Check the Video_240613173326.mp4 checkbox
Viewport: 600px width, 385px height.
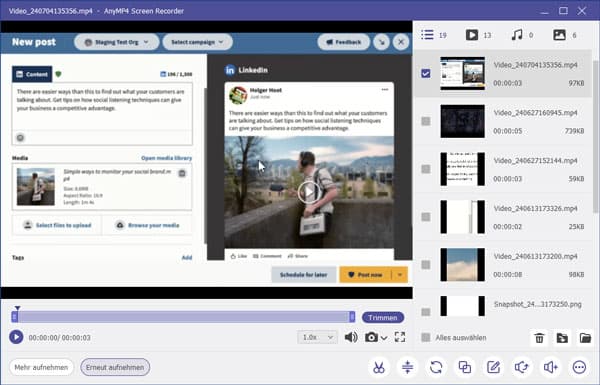(x=426, y=217)
